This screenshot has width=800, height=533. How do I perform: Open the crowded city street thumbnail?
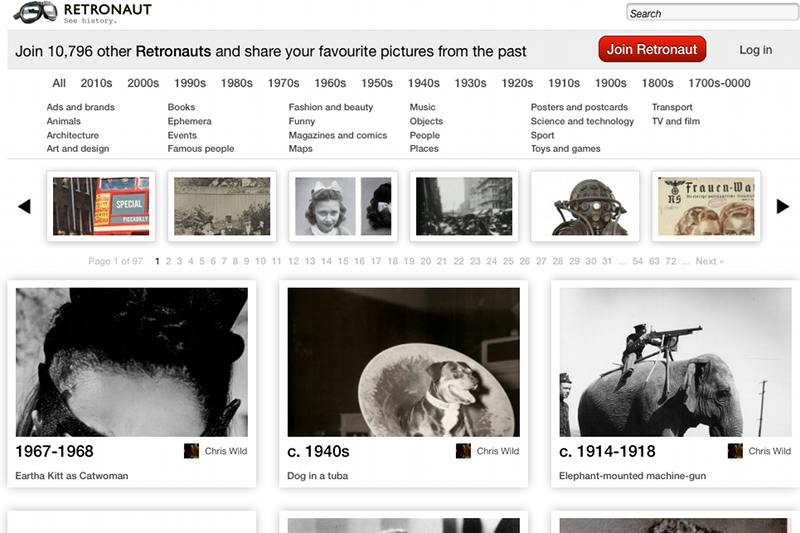point(464,206)
